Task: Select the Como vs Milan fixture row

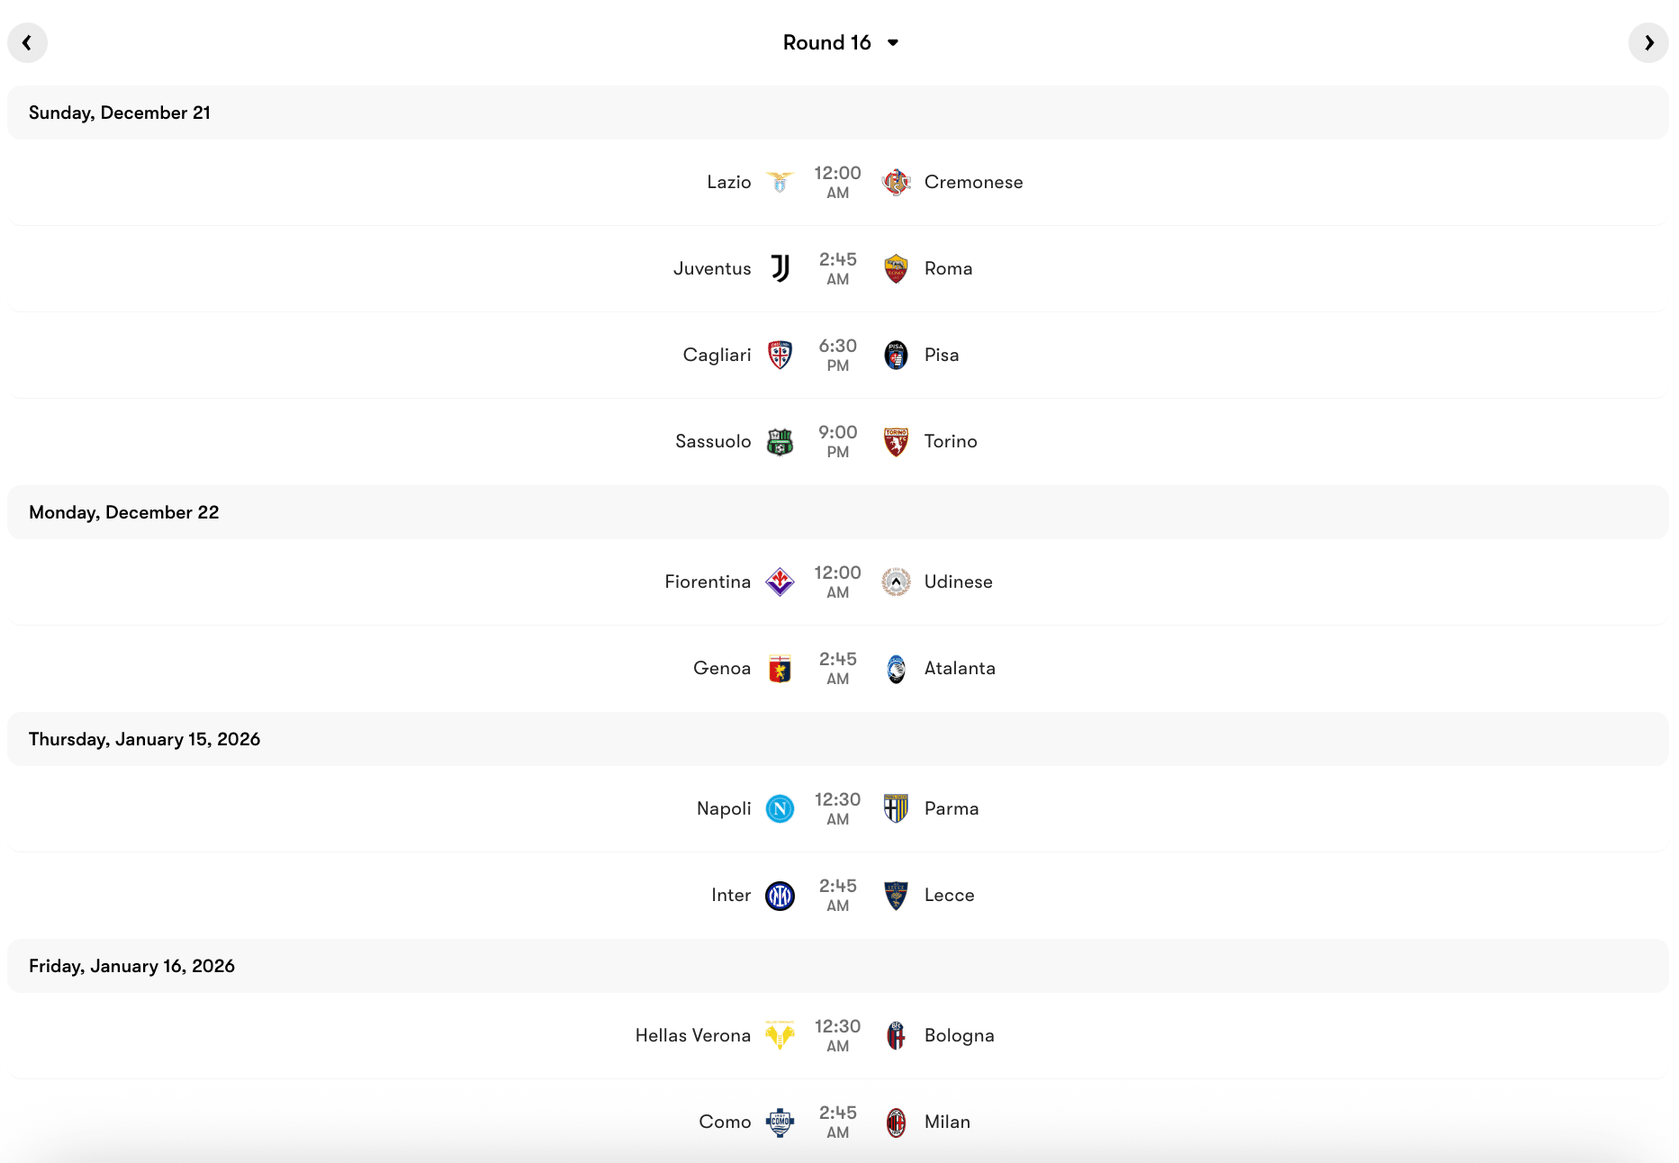Action: tap(838, 1121)
